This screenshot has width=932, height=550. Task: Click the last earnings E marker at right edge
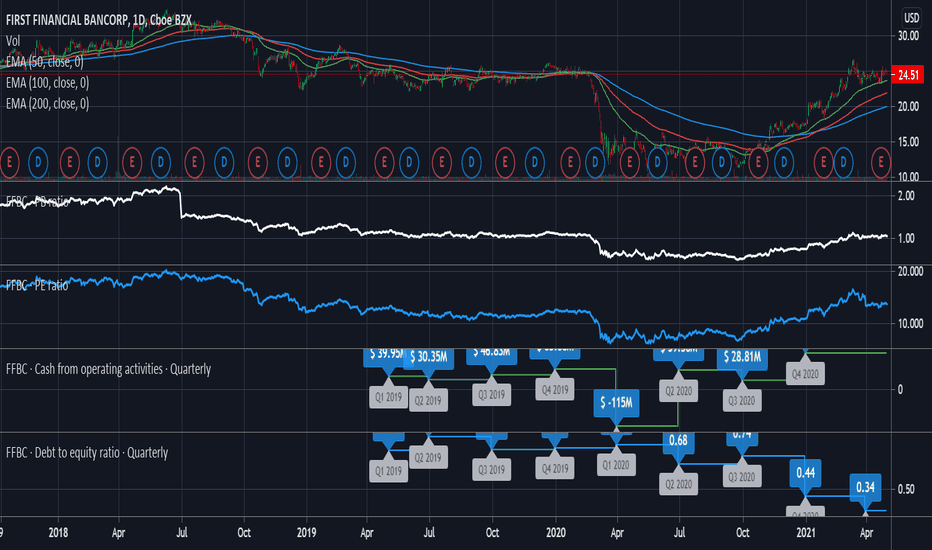(x=881, y=162)
